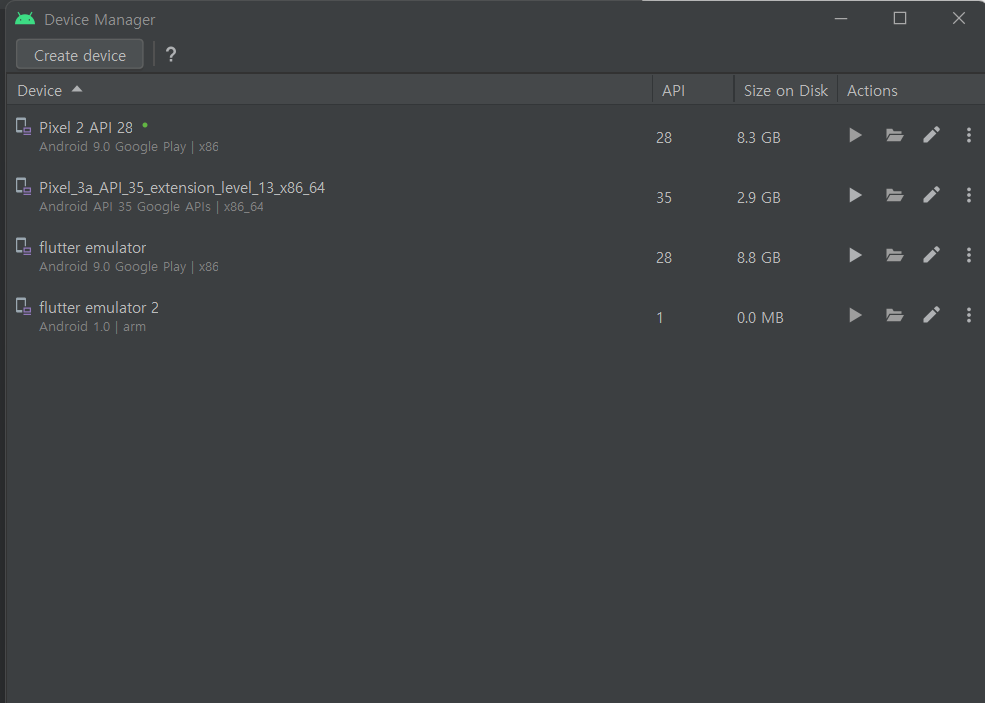Select the Pixel 2 API 28 row name

click(86, 128)
